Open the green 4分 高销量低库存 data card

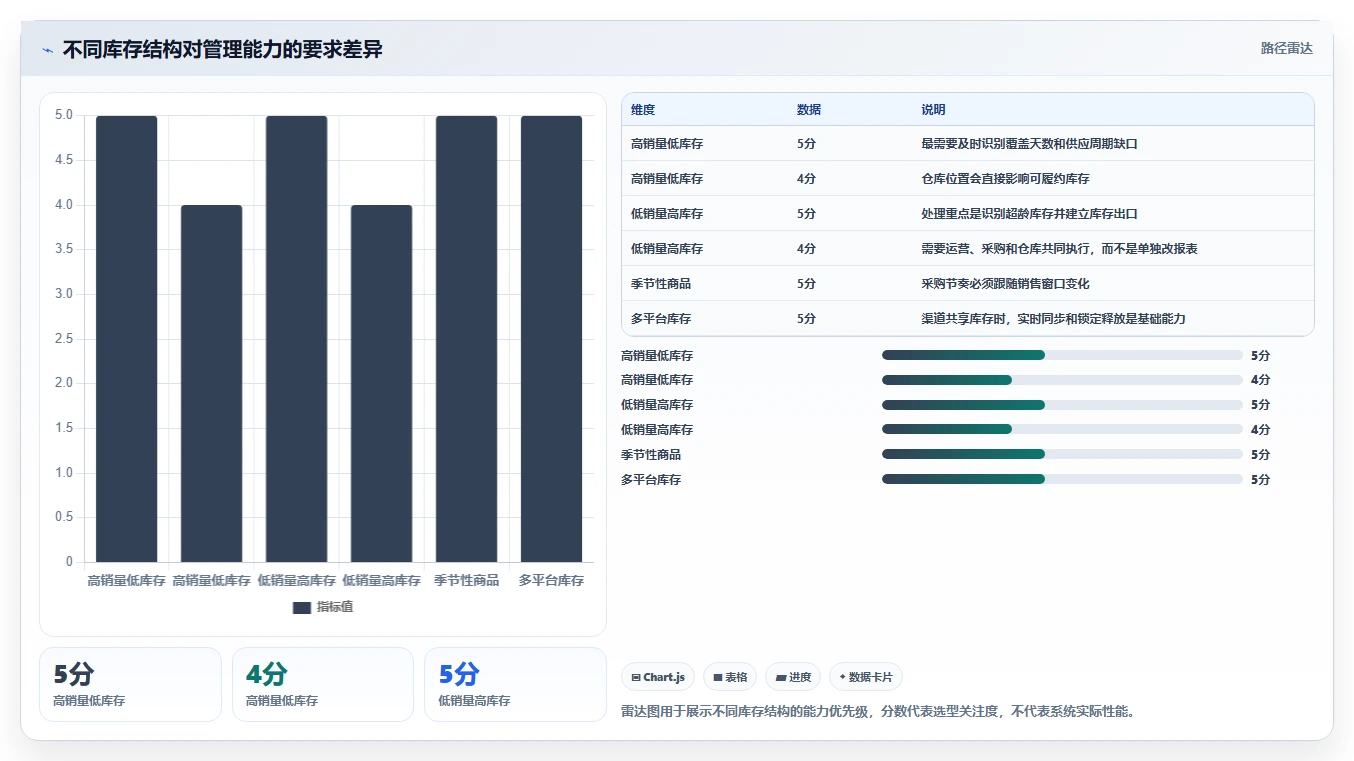click(323, 684)
